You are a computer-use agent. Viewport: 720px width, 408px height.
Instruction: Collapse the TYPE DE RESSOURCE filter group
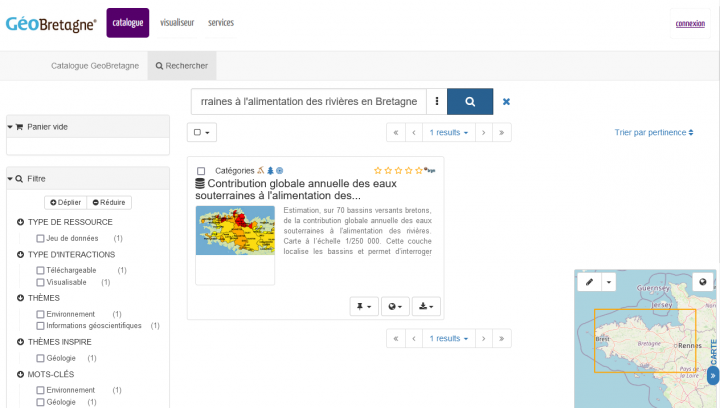(x=21, y=222)
